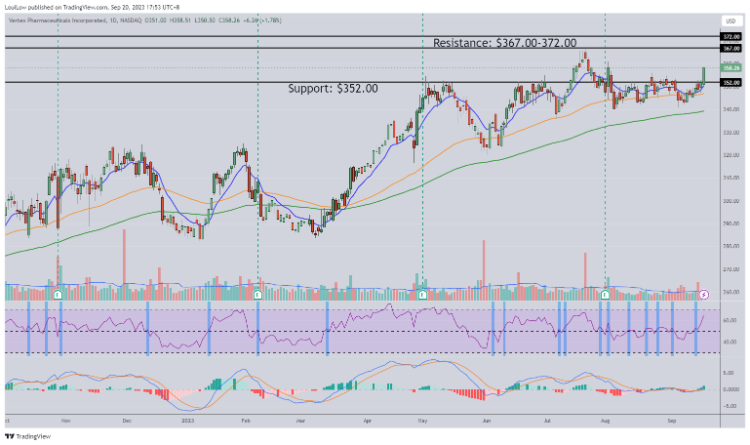
Task: Click the earnings marker near February
Action: (x=258, y=294)
